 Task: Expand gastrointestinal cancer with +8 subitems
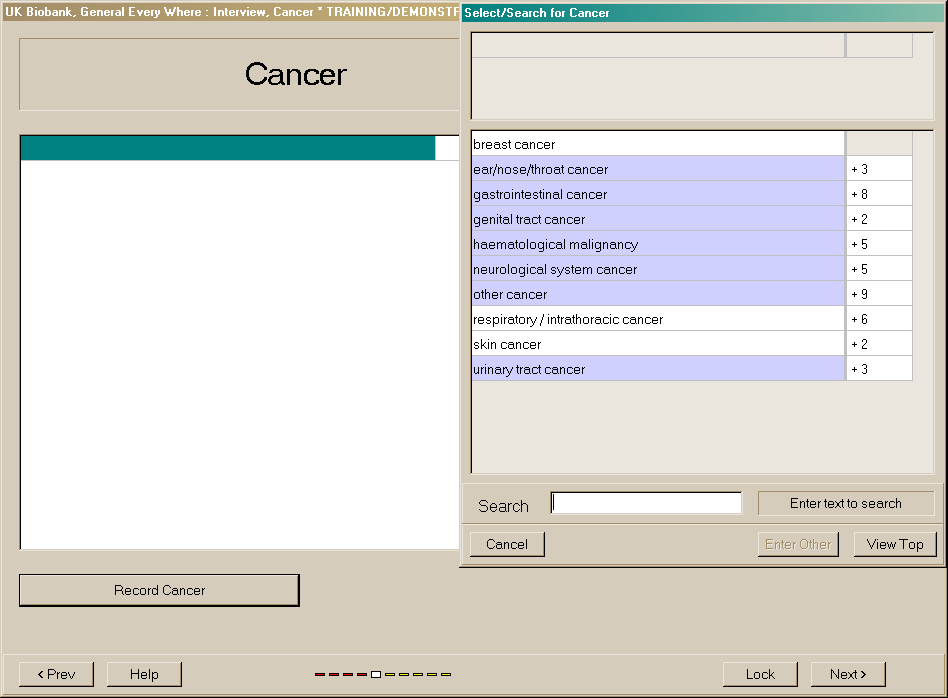point(878,194)
